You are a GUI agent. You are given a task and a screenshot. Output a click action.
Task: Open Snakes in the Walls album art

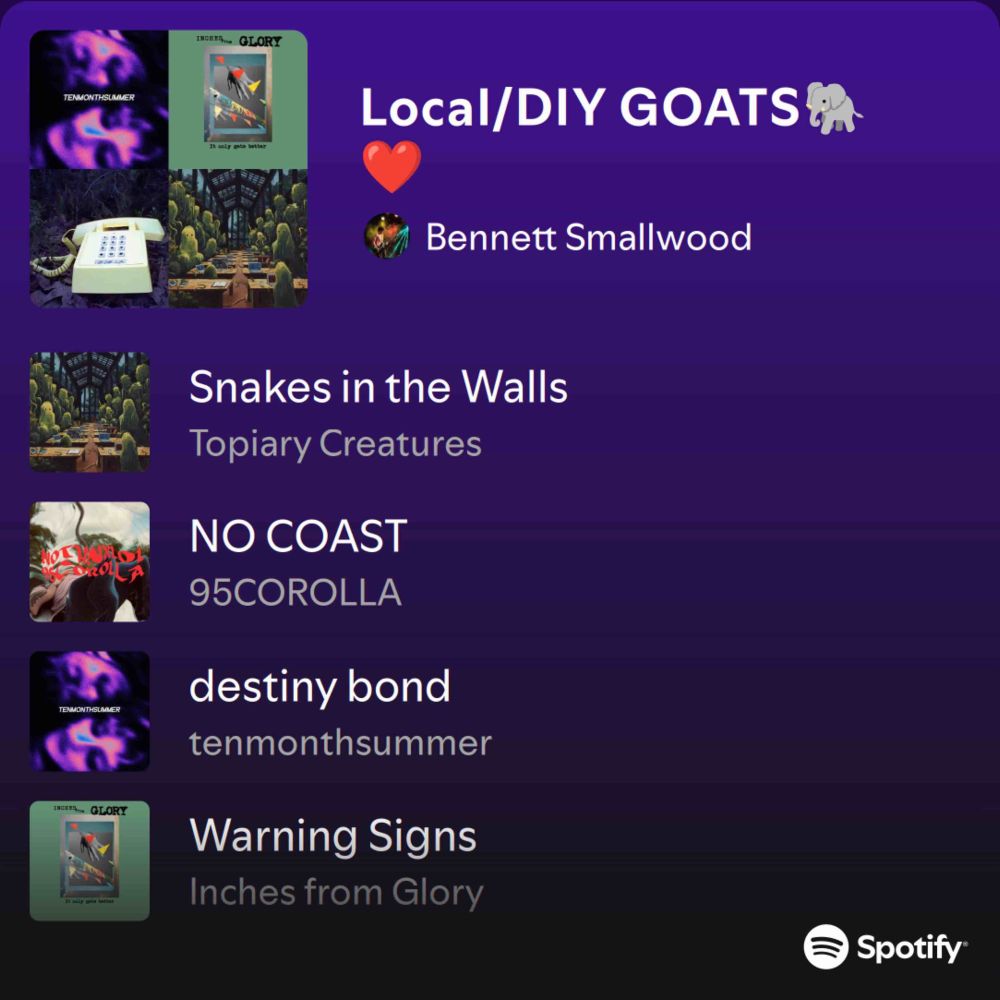tap(90, 412)
